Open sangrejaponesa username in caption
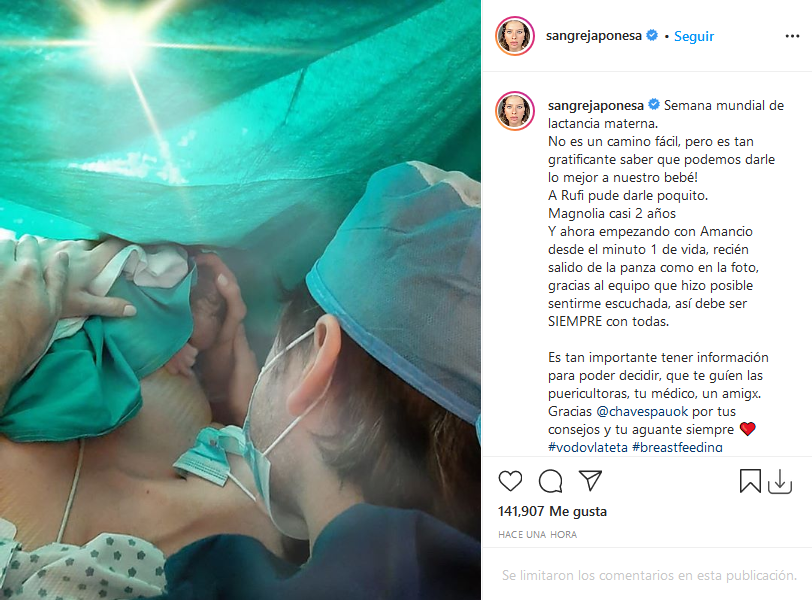 (x=596, y=106)
